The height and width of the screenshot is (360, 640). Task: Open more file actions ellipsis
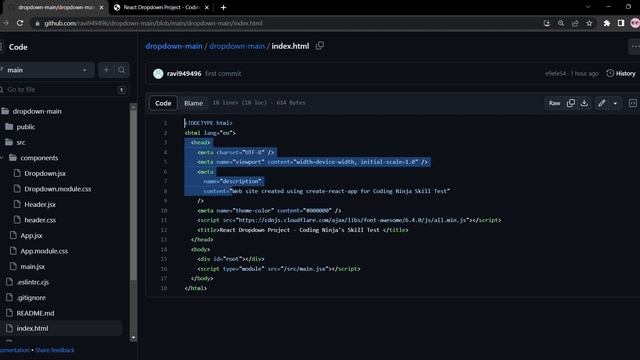(x=635, y=47)
